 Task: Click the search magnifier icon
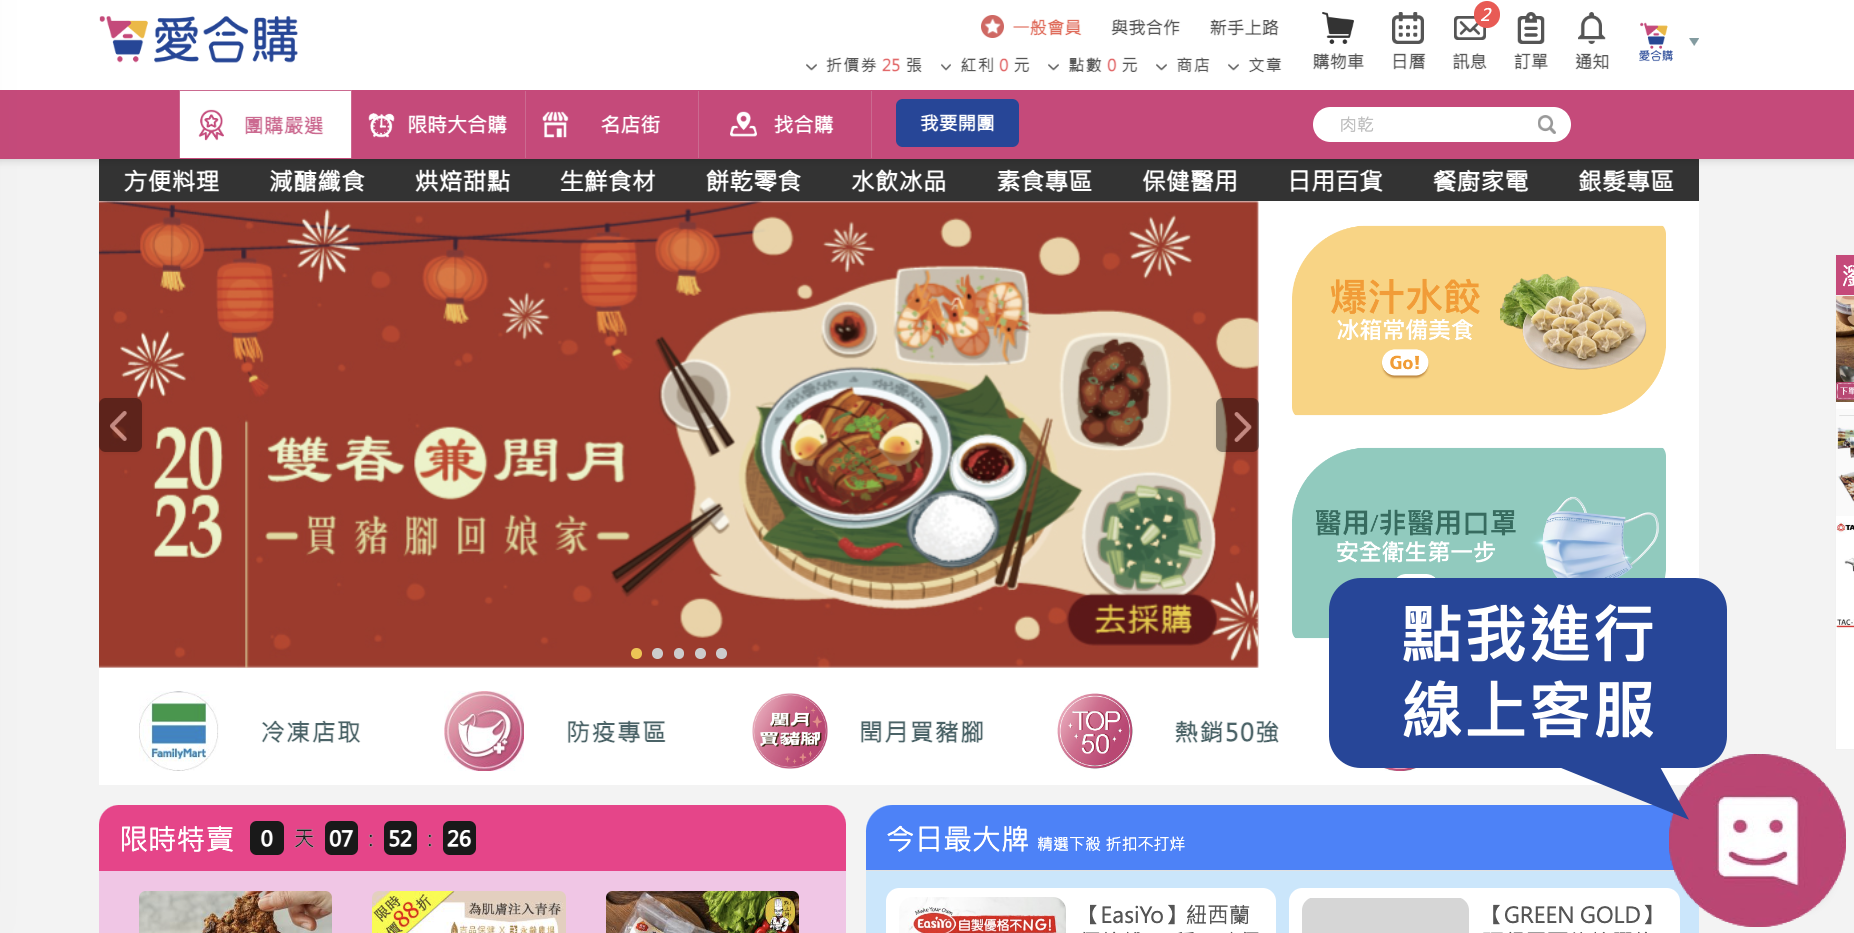(x=1546, y=125)
